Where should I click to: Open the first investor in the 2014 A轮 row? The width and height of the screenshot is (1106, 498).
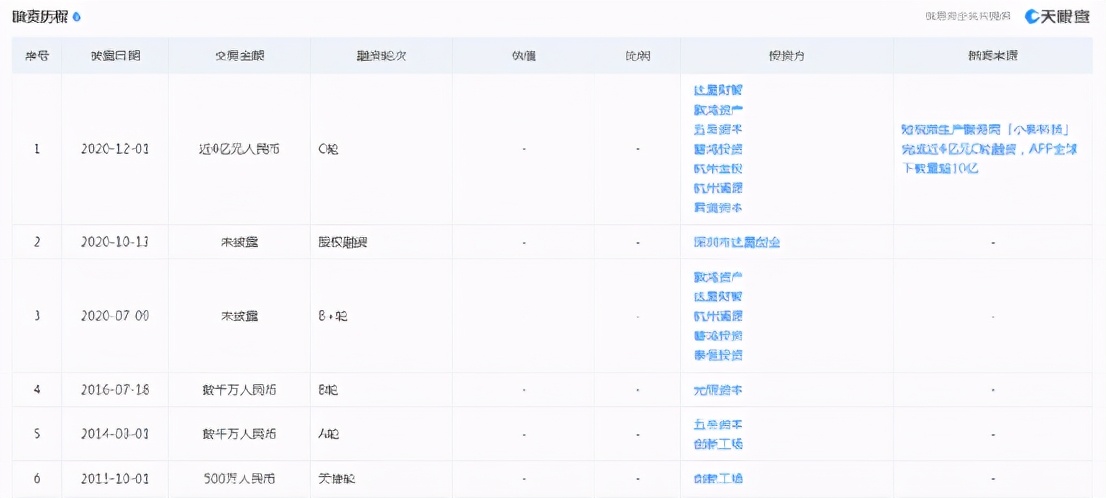point(718,424)
